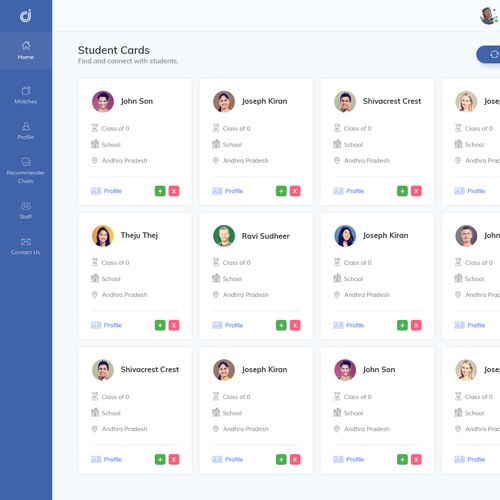Click the location pin on Ravi Sudheer's card

point(216,295)
